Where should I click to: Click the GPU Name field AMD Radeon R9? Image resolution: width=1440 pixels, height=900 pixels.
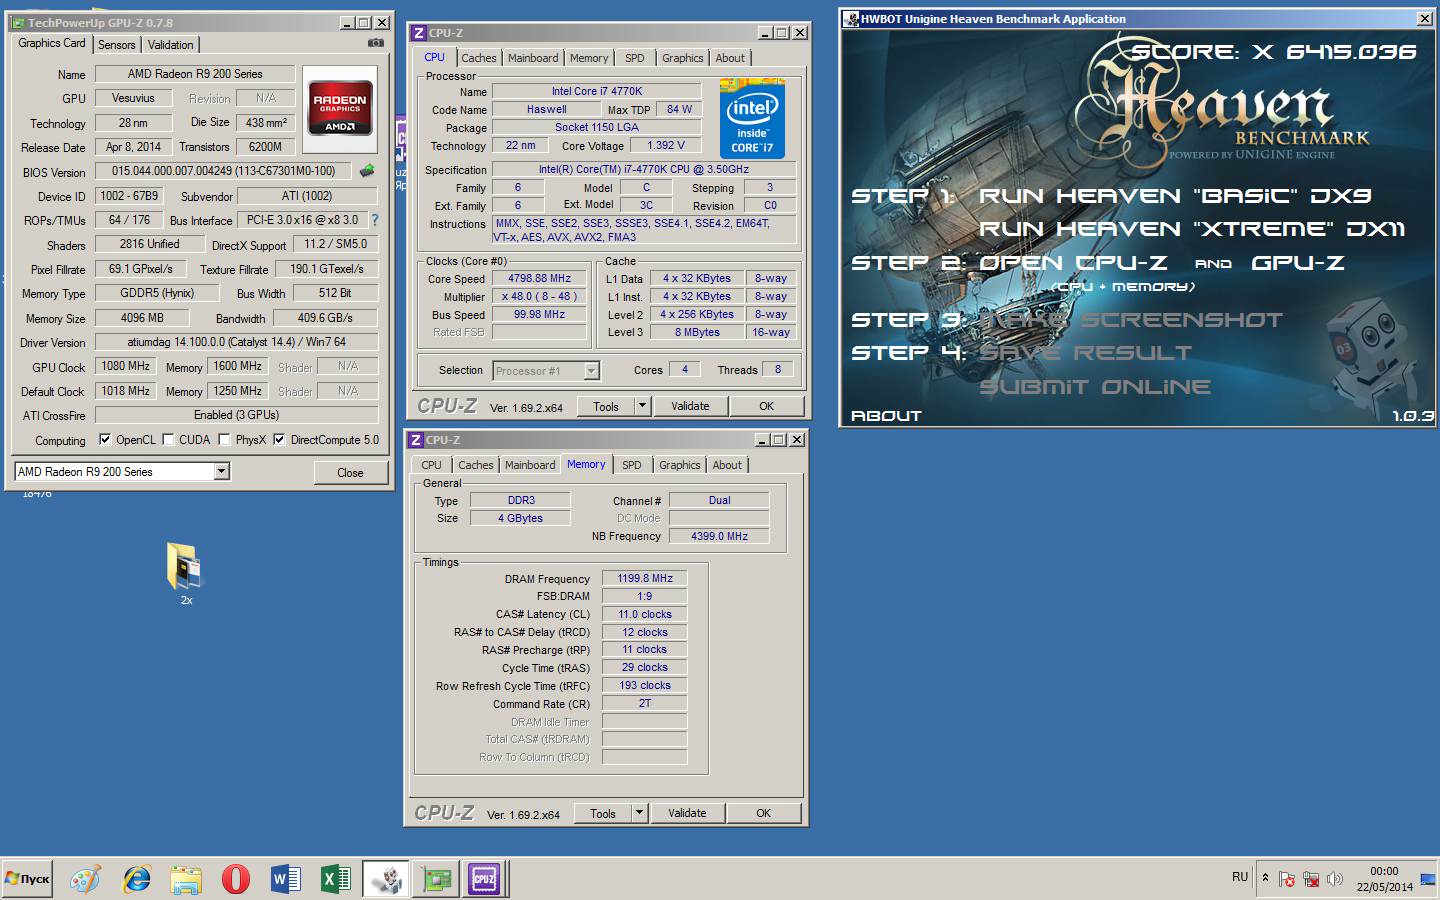195,74
